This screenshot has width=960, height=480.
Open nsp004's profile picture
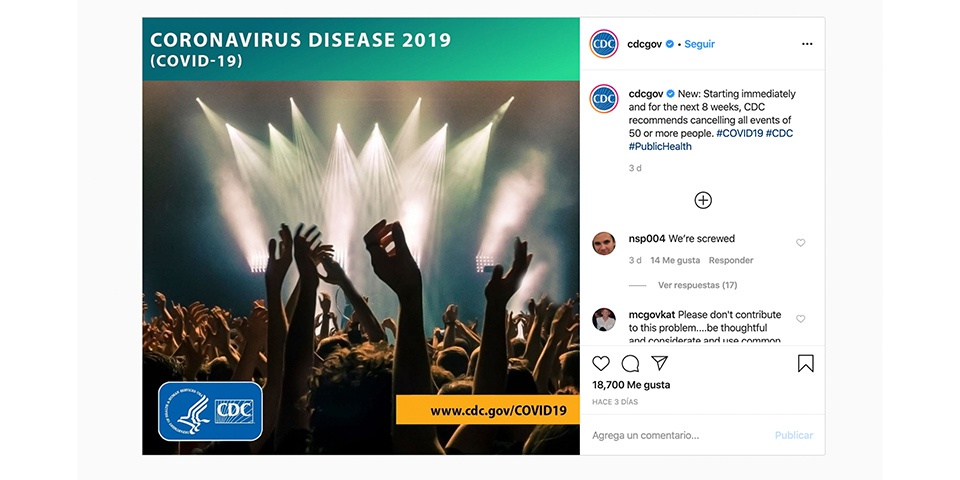pyautogui.click(x=604, y=244)
